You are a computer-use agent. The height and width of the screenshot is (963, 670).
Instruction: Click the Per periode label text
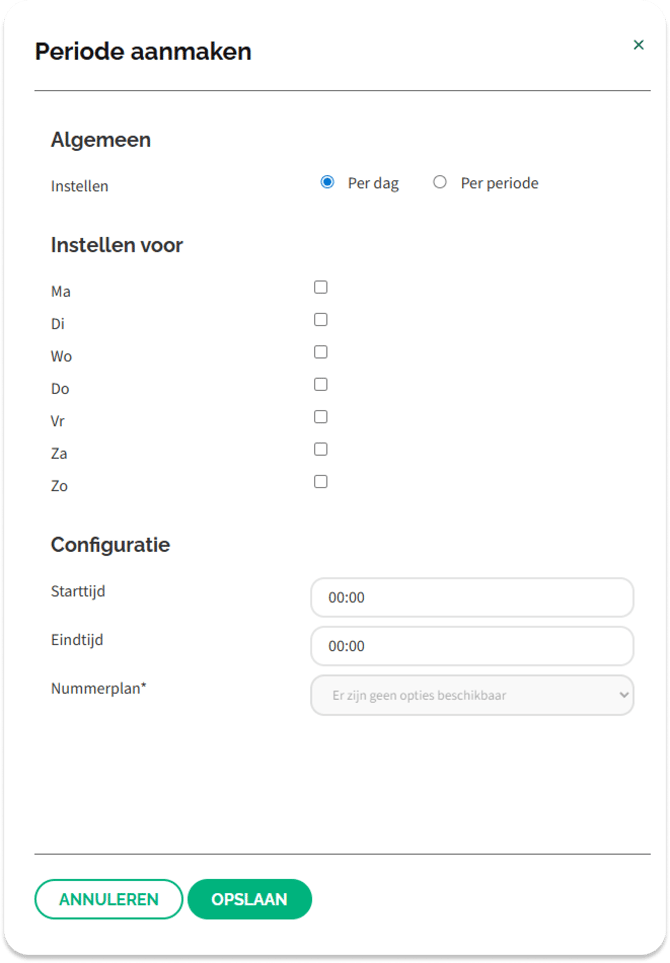tap(499, 184)
